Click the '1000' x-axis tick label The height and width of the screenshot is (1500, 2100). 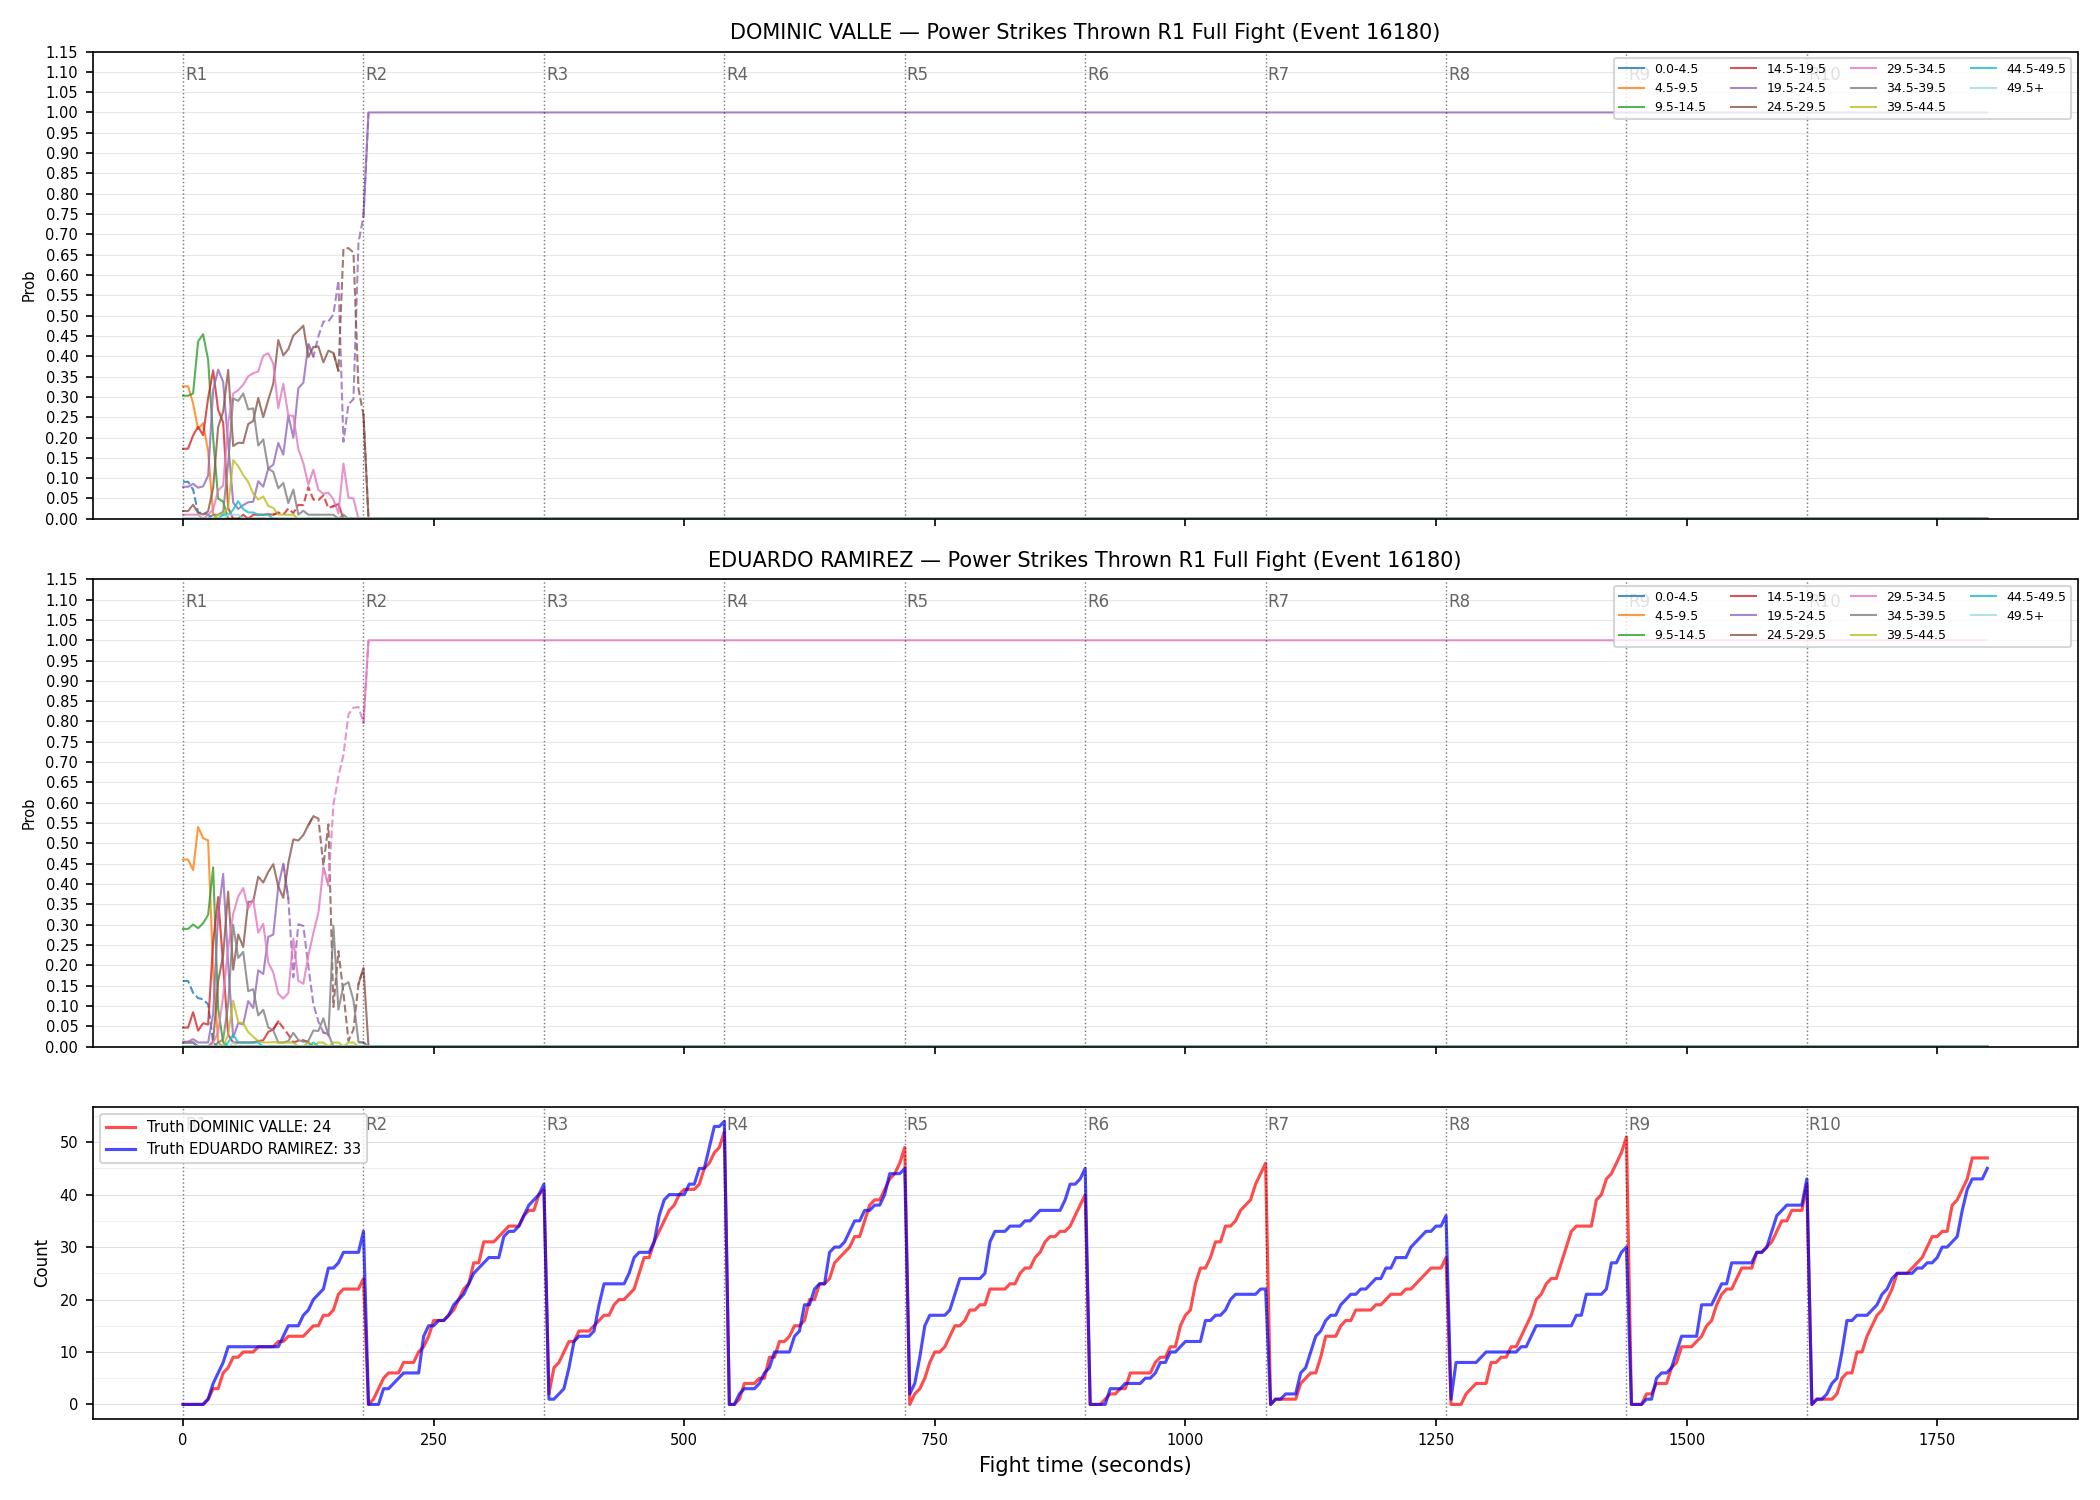[x=1185, y=1440]
